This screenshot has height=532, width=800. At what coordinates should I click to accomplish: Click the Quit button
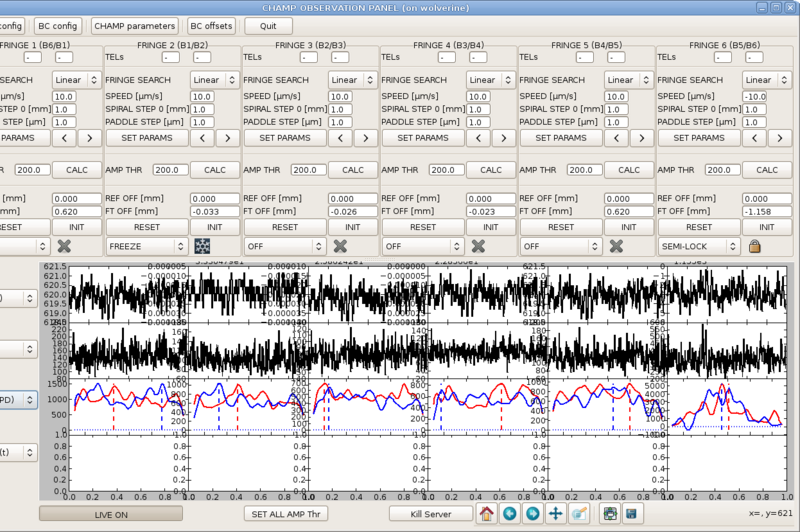268,26
